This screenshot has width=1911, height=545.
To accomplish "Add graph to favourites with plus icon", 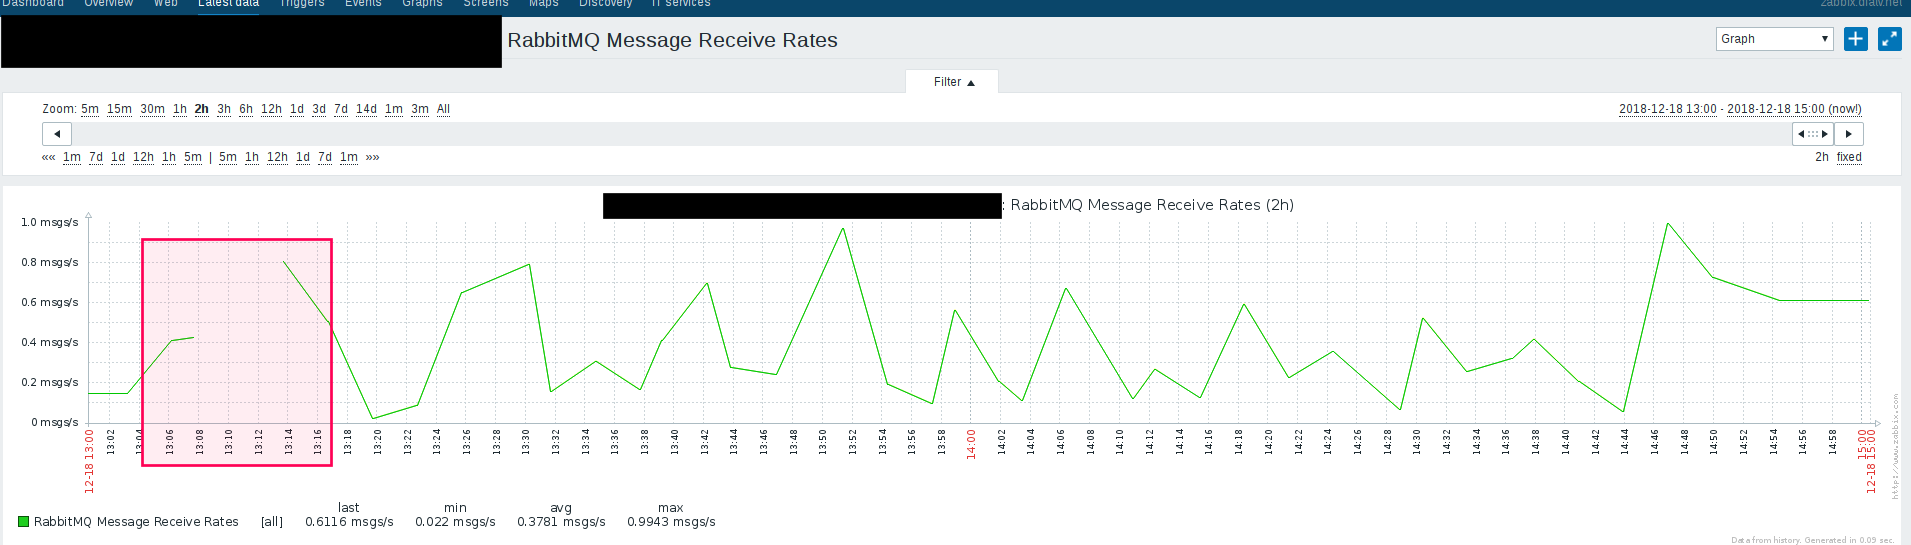I will coord(1856,39).
